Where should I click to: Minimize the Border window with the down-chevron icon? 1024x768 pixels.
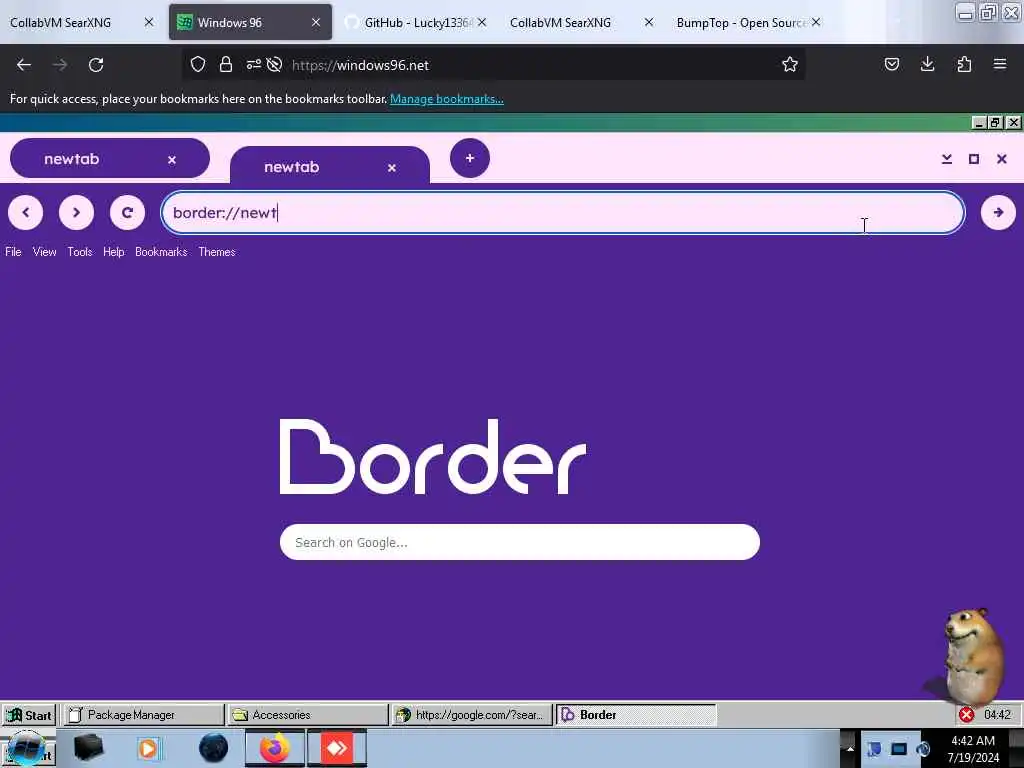[x=946, y=159]
